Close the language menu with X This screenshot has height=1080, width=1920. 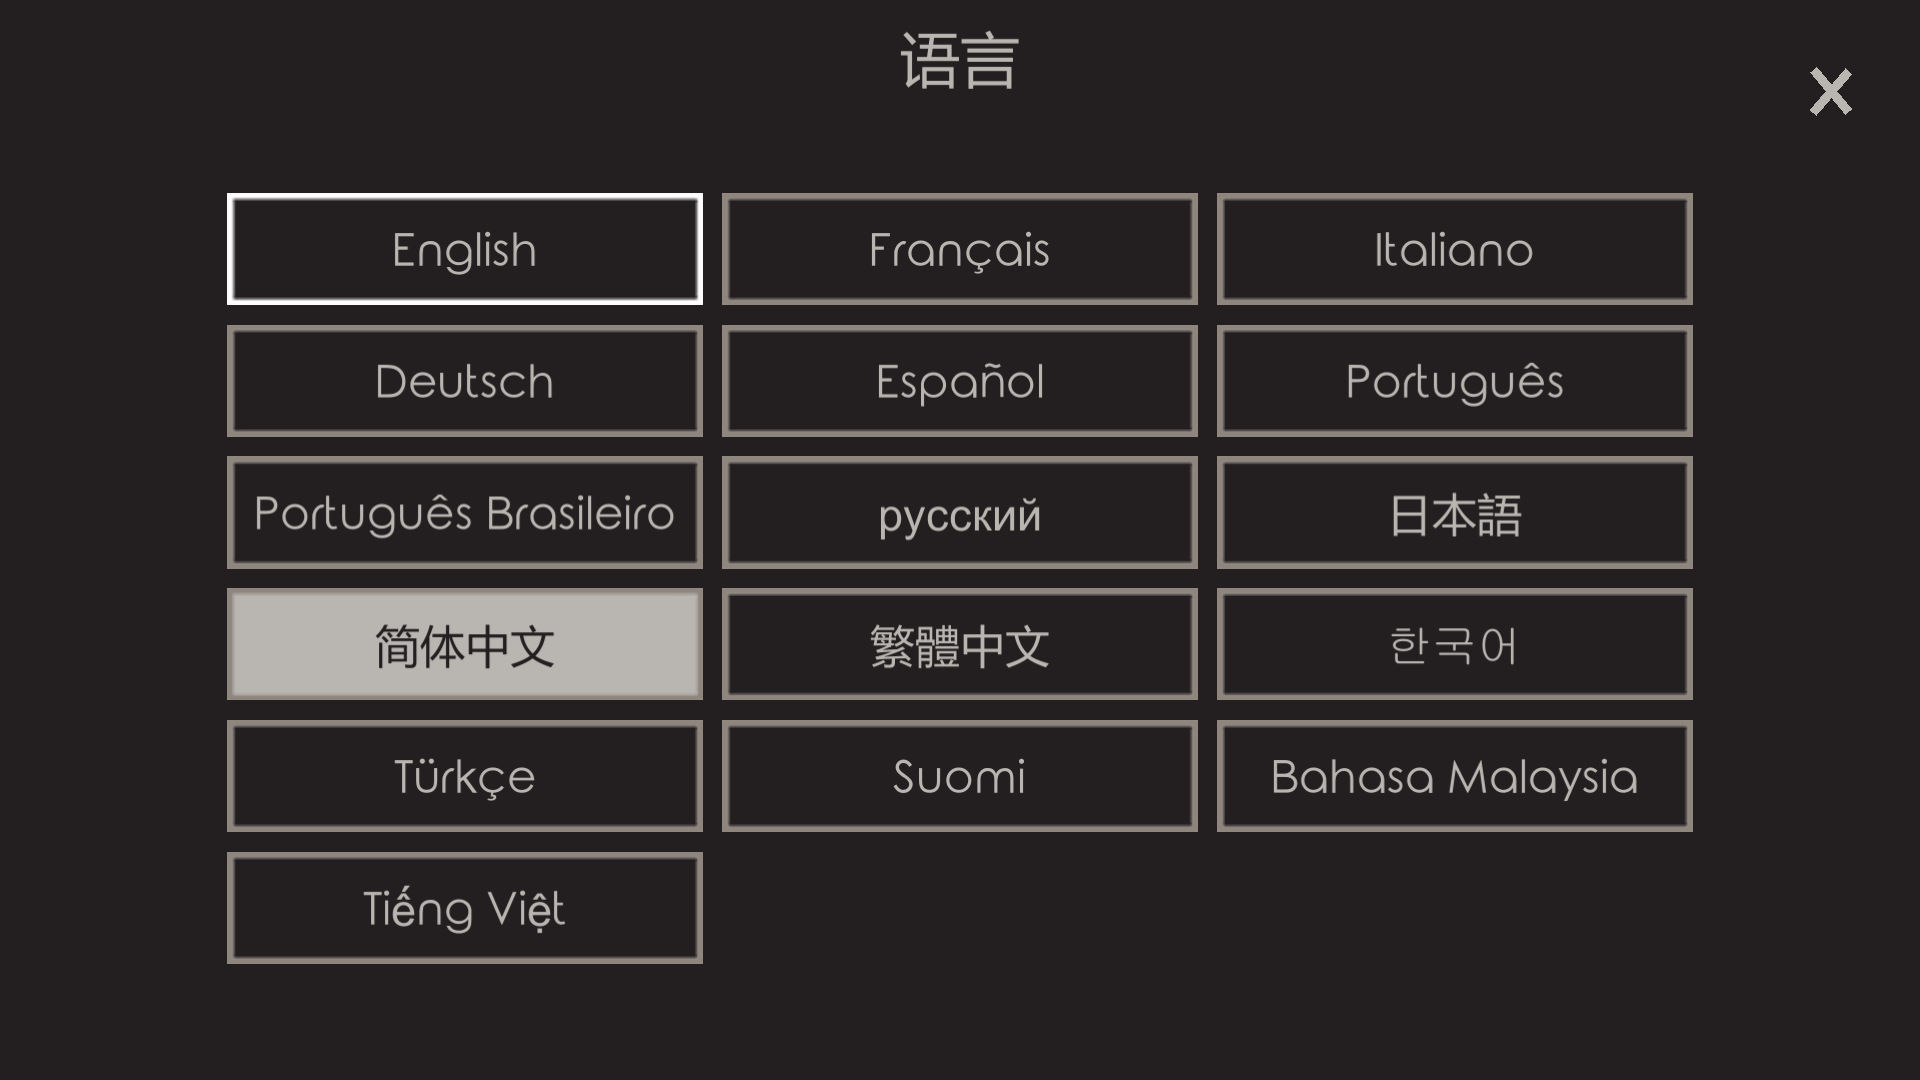tap(1830, 92)
